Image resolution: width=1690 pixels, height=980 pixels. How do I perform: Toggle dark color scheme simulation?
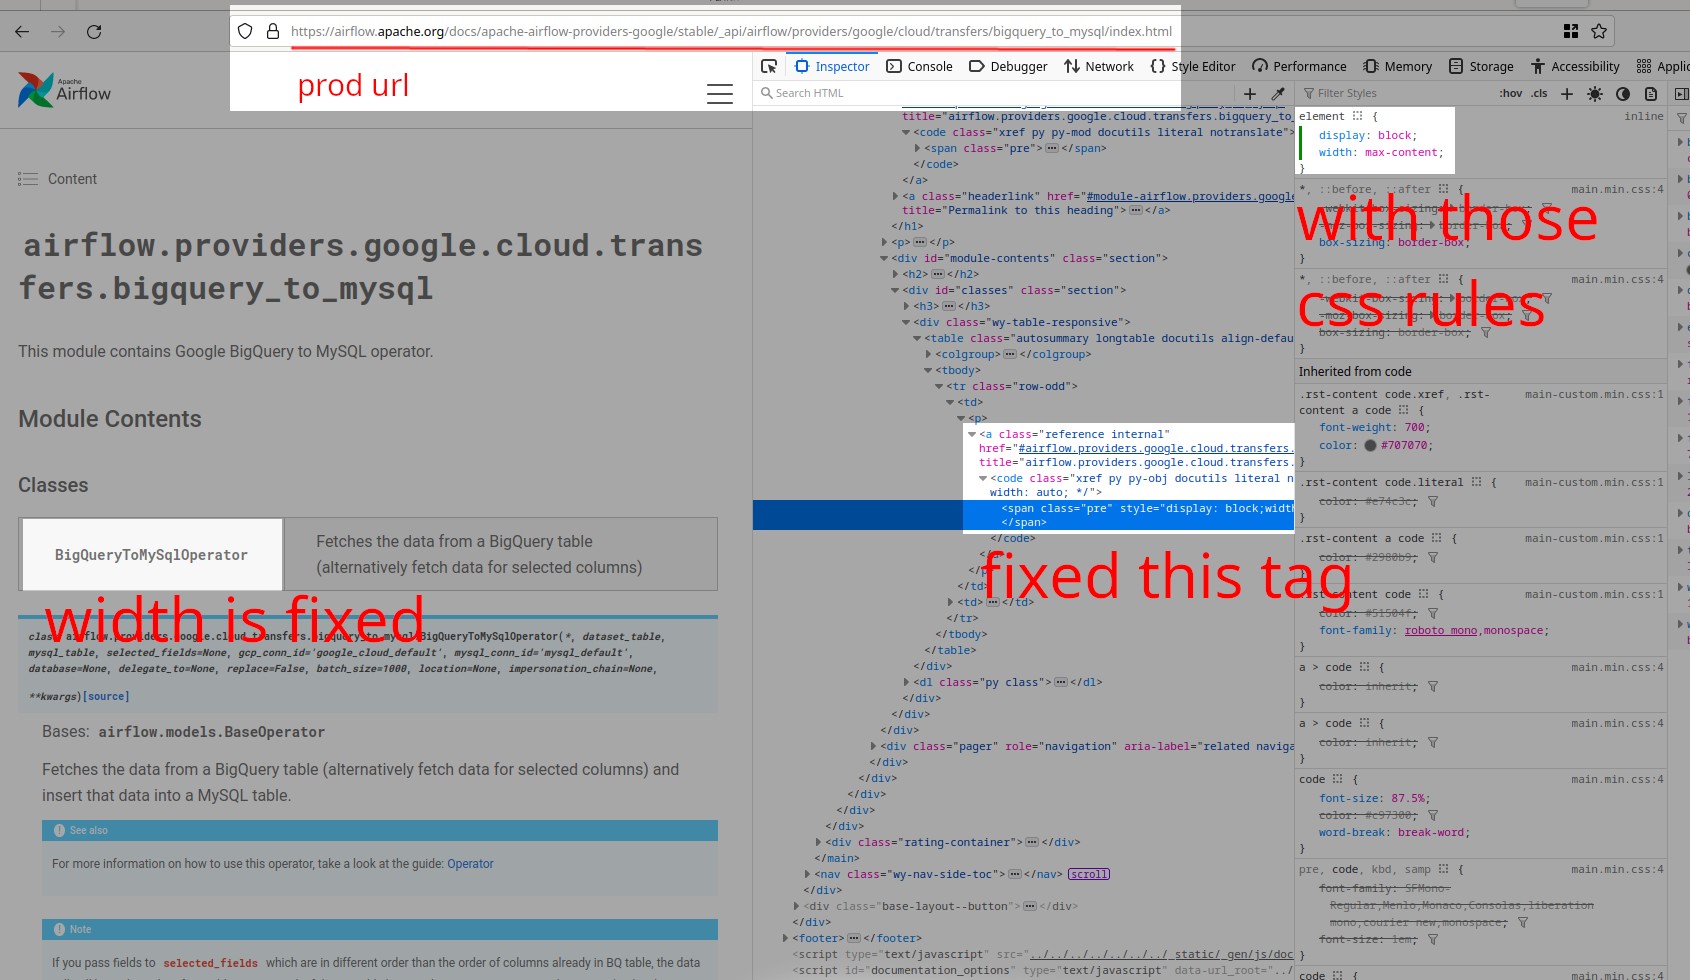1623,93
